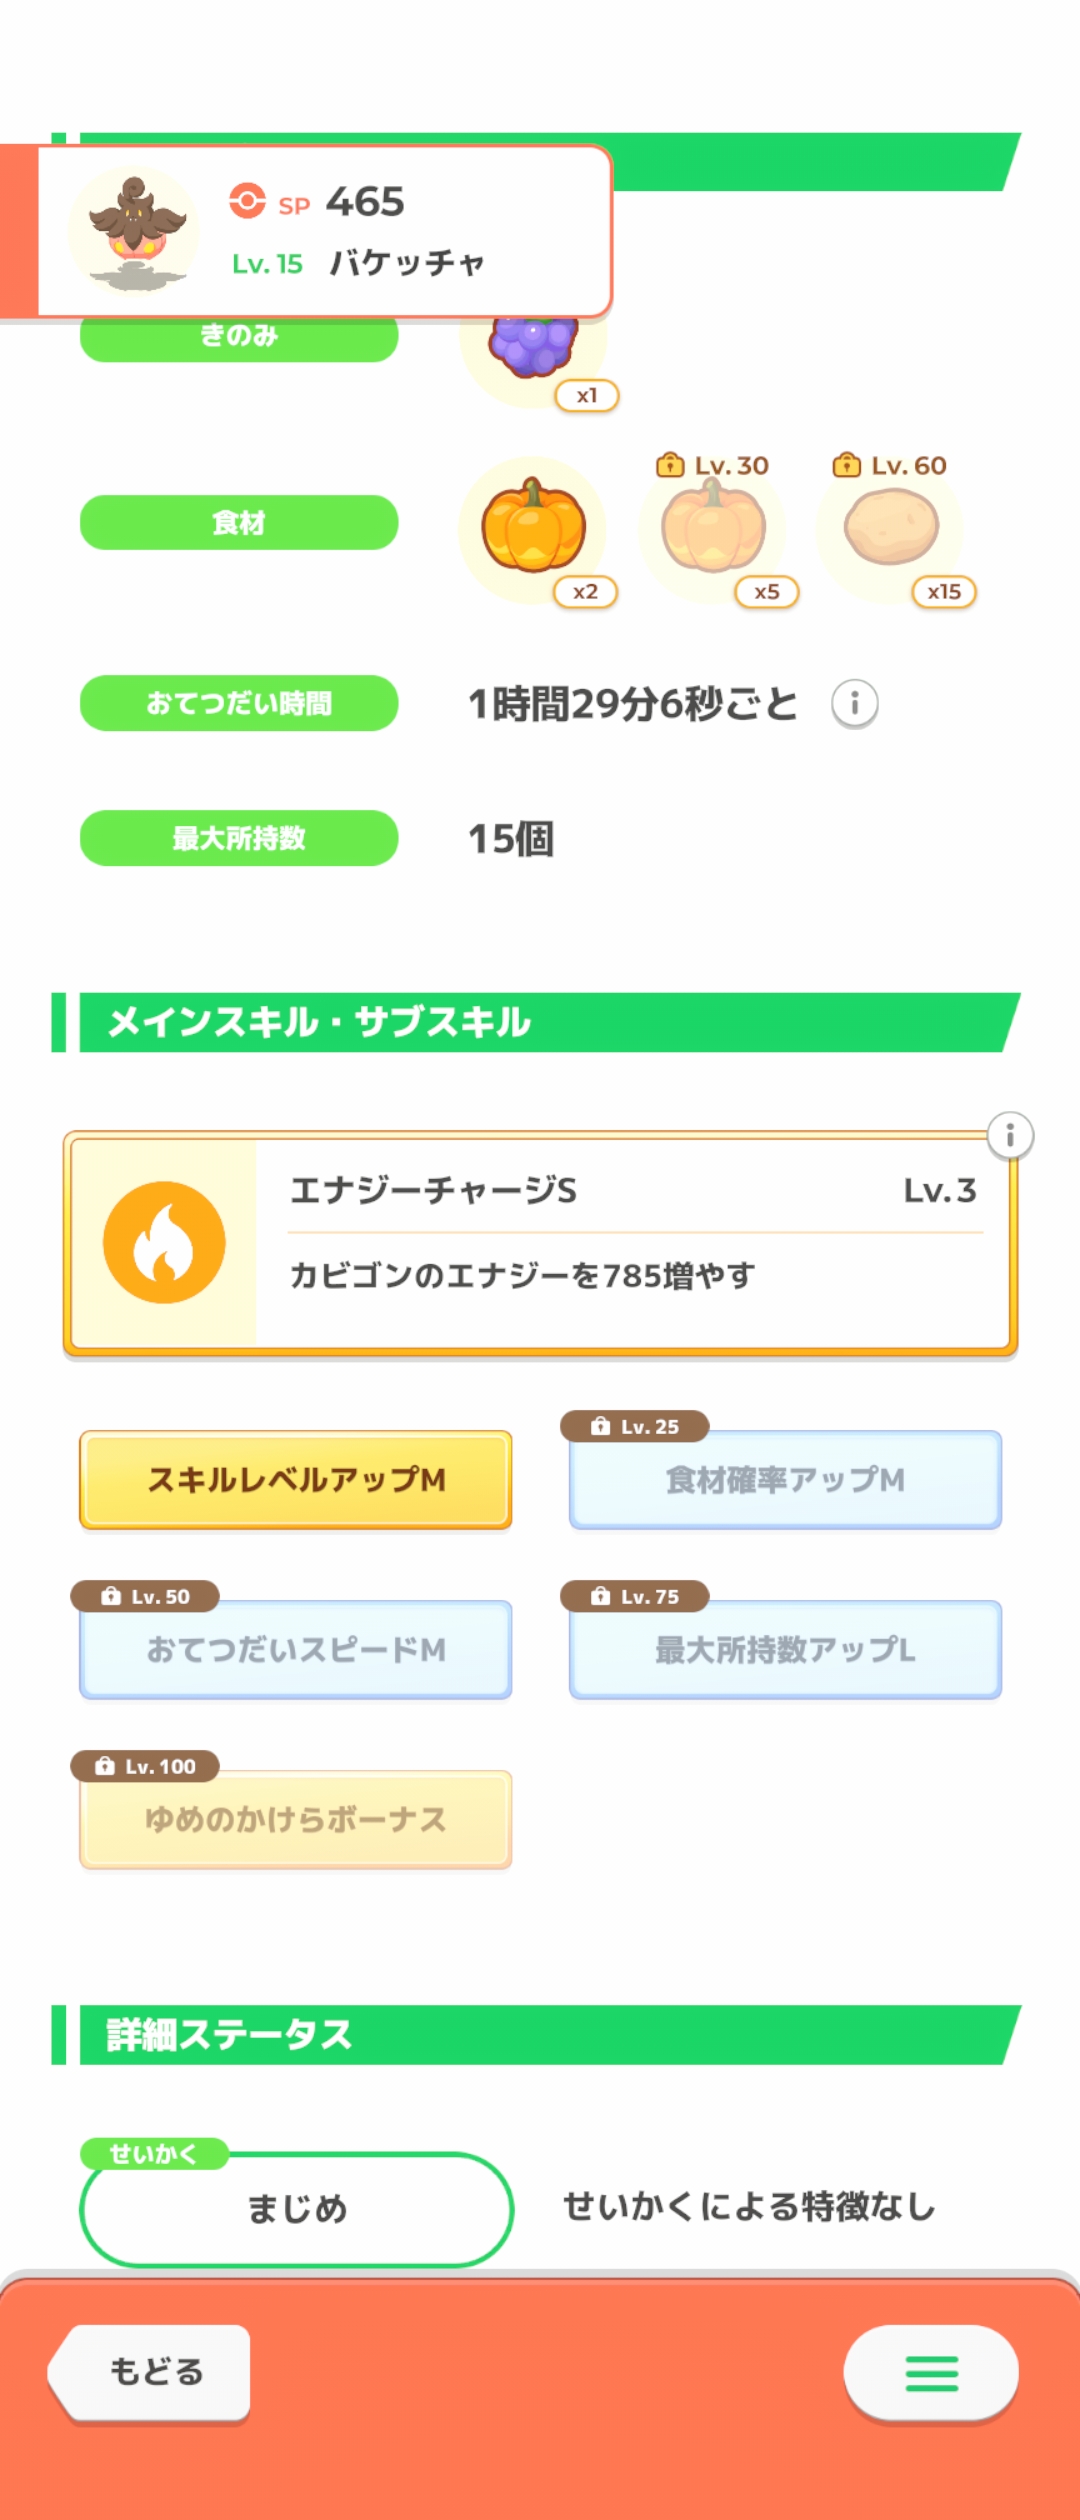
Task: Open main skill info icon
Action: click(1010, 1135)
